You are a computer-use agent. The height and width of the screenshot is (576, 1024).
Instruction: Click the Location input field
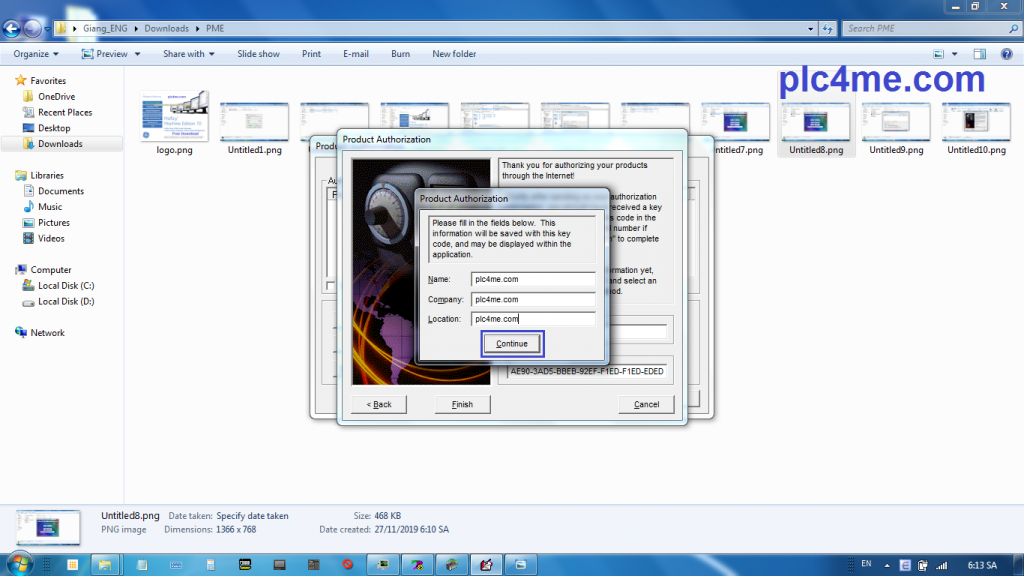coord(533,319)
